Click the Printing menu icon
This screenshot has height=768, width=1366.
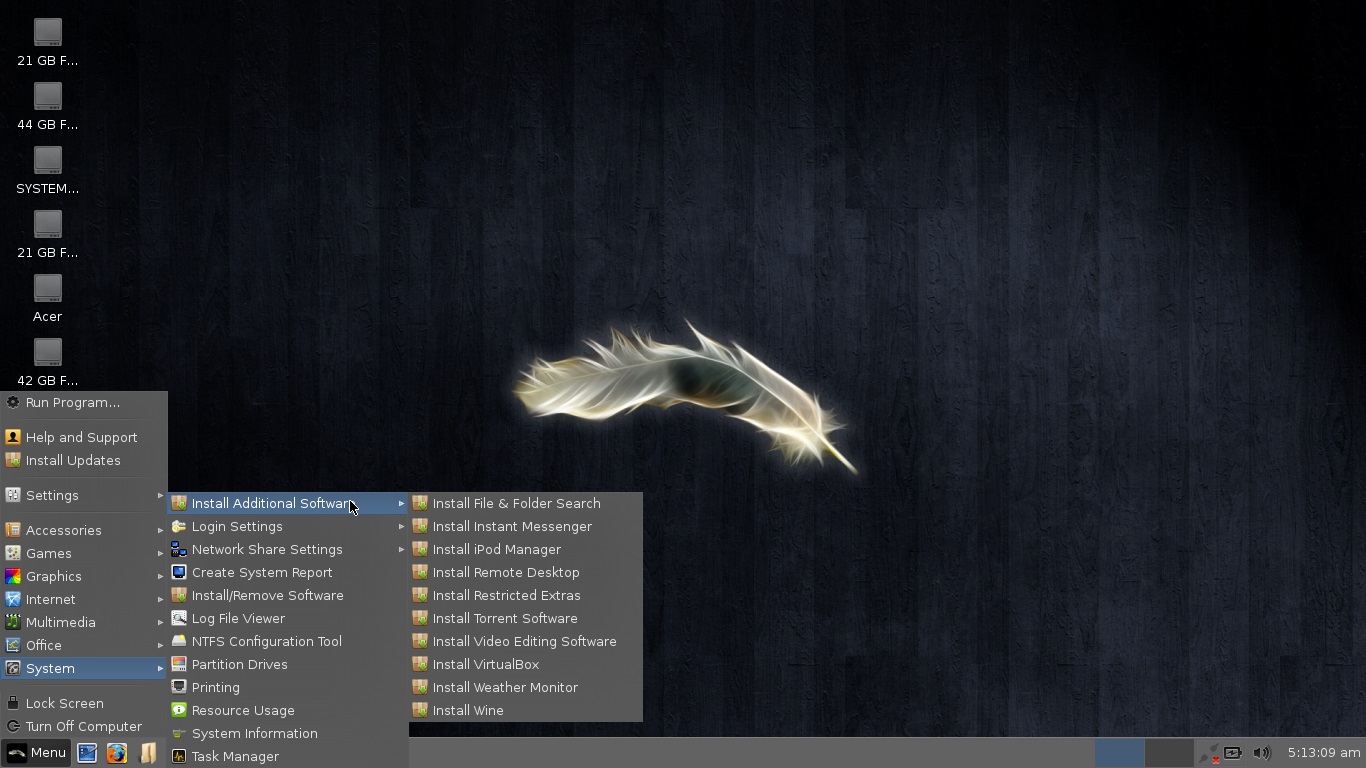(x=179, y=687)
